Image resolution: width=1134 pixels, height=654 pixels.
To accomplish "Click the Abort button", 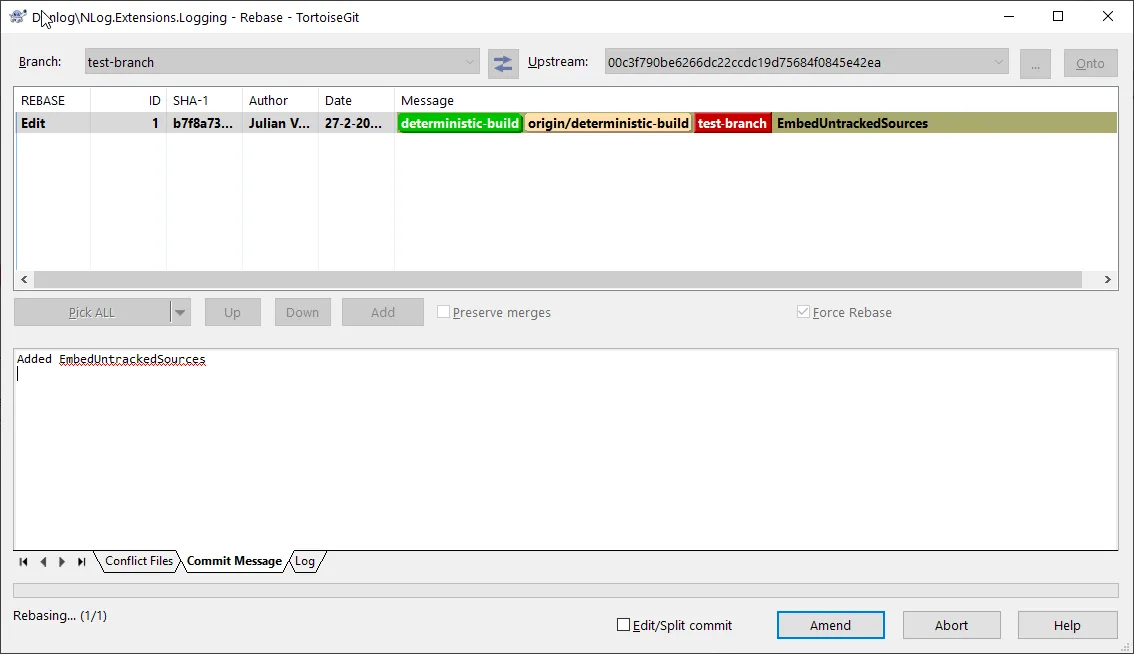I will pyautogui.click(x=951, y=625).
